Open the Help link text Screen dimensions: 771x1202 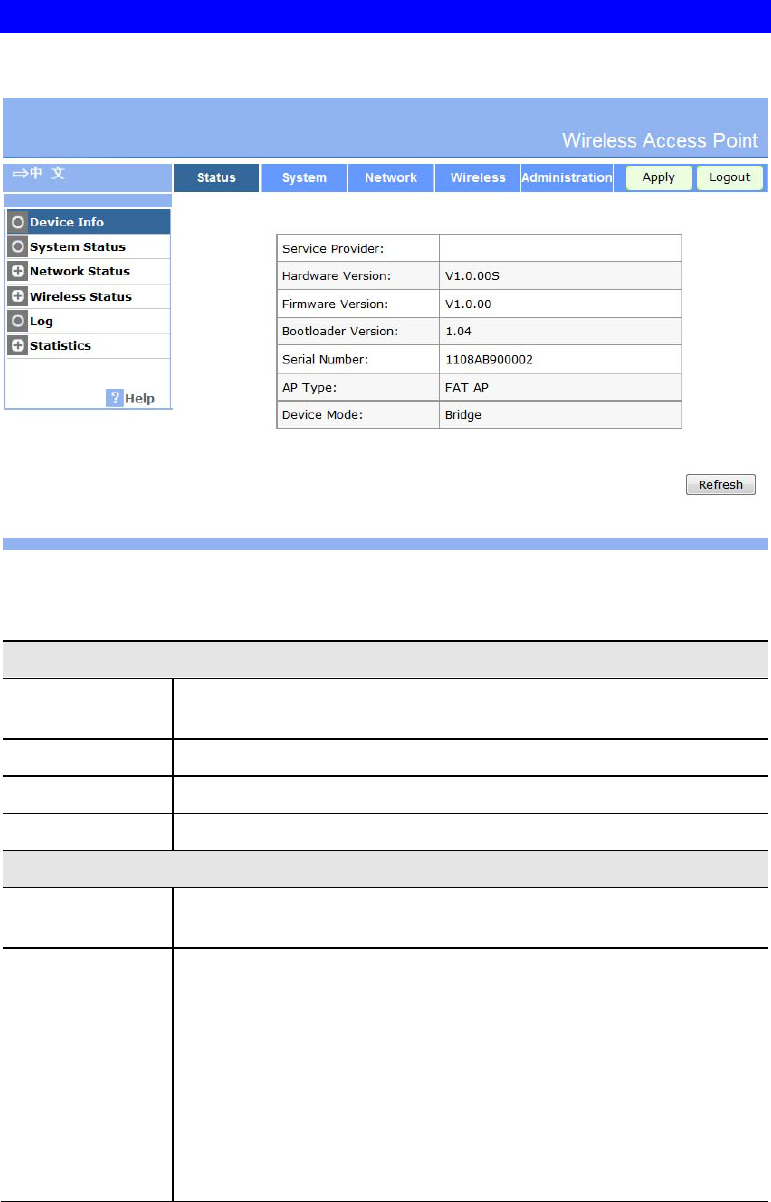point(140,398)
